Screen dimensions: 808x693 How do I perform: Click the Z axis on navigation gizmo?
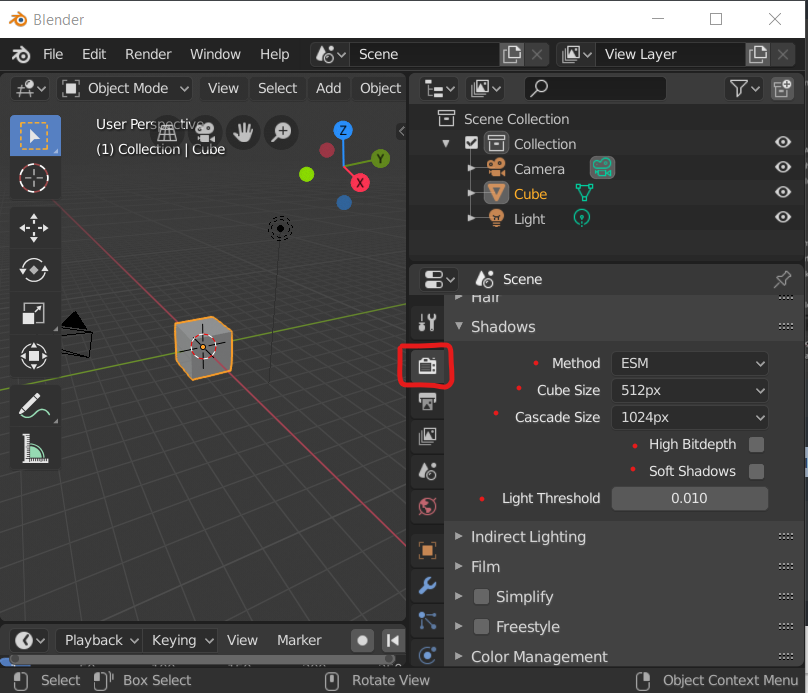[x=343, y=130]
